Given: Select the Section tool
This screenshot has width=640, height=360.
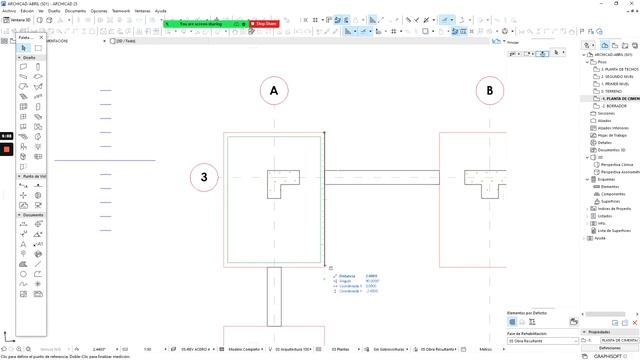Looking at the screenshot, I should [23, 185].
